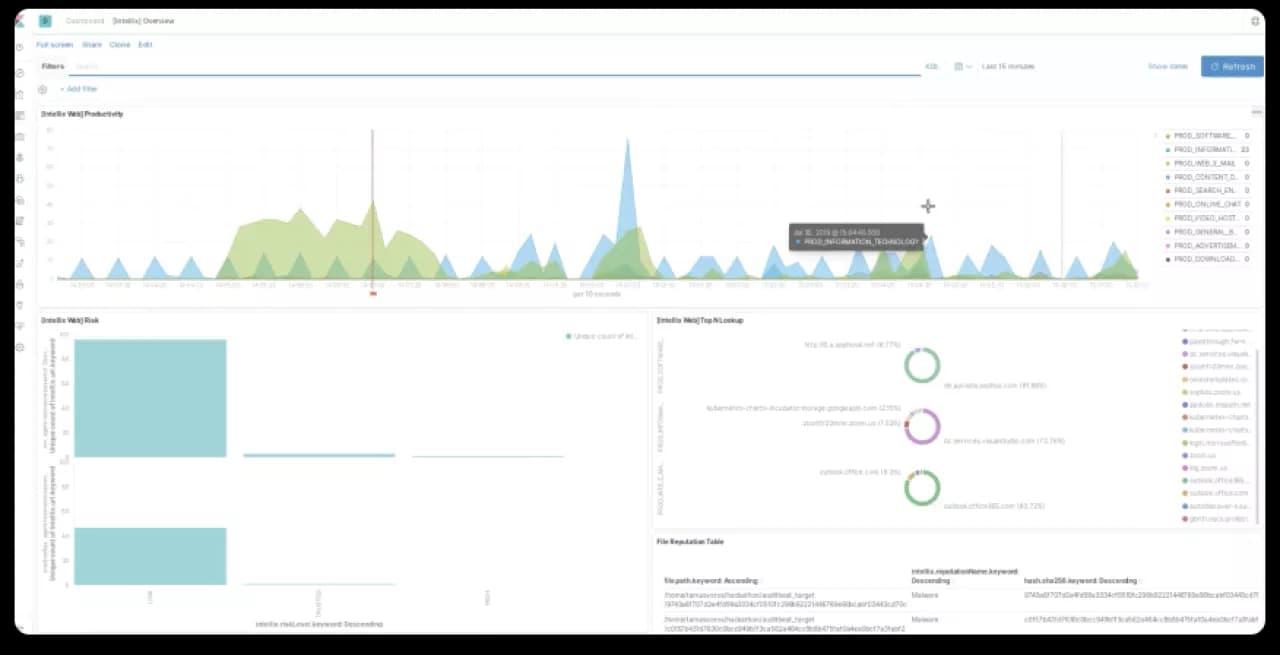Select the [Intellix] Overview breadcrumb
This screenshot has height=655, width=1280.
coord(143,20)
